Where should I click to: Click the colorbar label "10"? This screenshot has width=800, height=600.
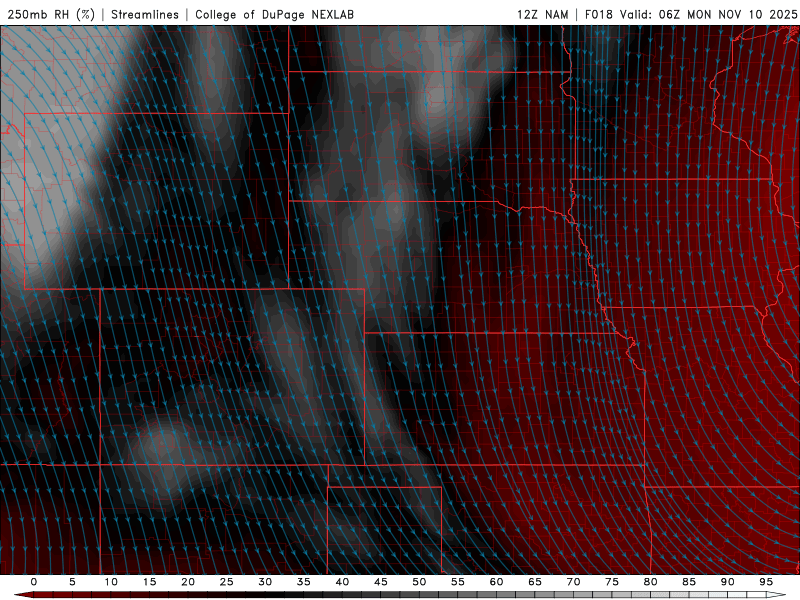pyautogui.click(x=111, y=582)
